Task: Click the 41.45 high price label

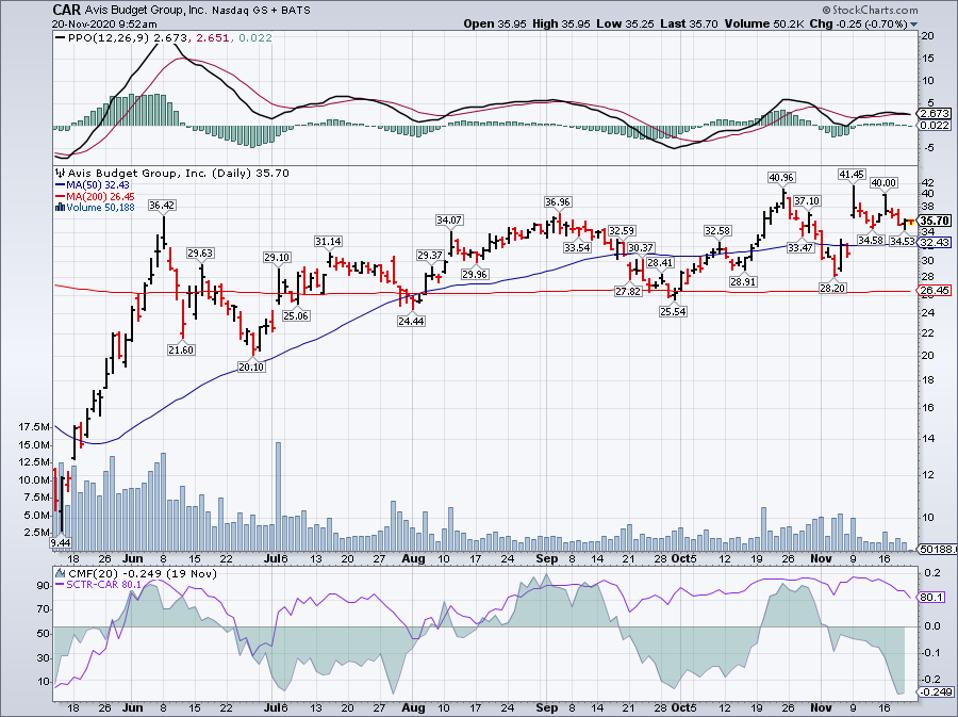Action: click(852, 175)
